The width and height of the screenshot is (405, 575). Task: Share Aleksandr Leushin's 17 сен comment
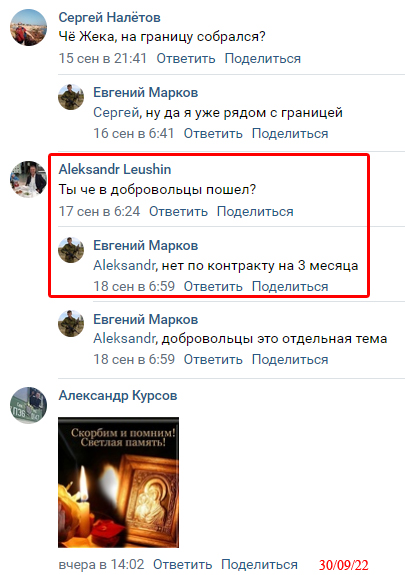pos(255,212)
